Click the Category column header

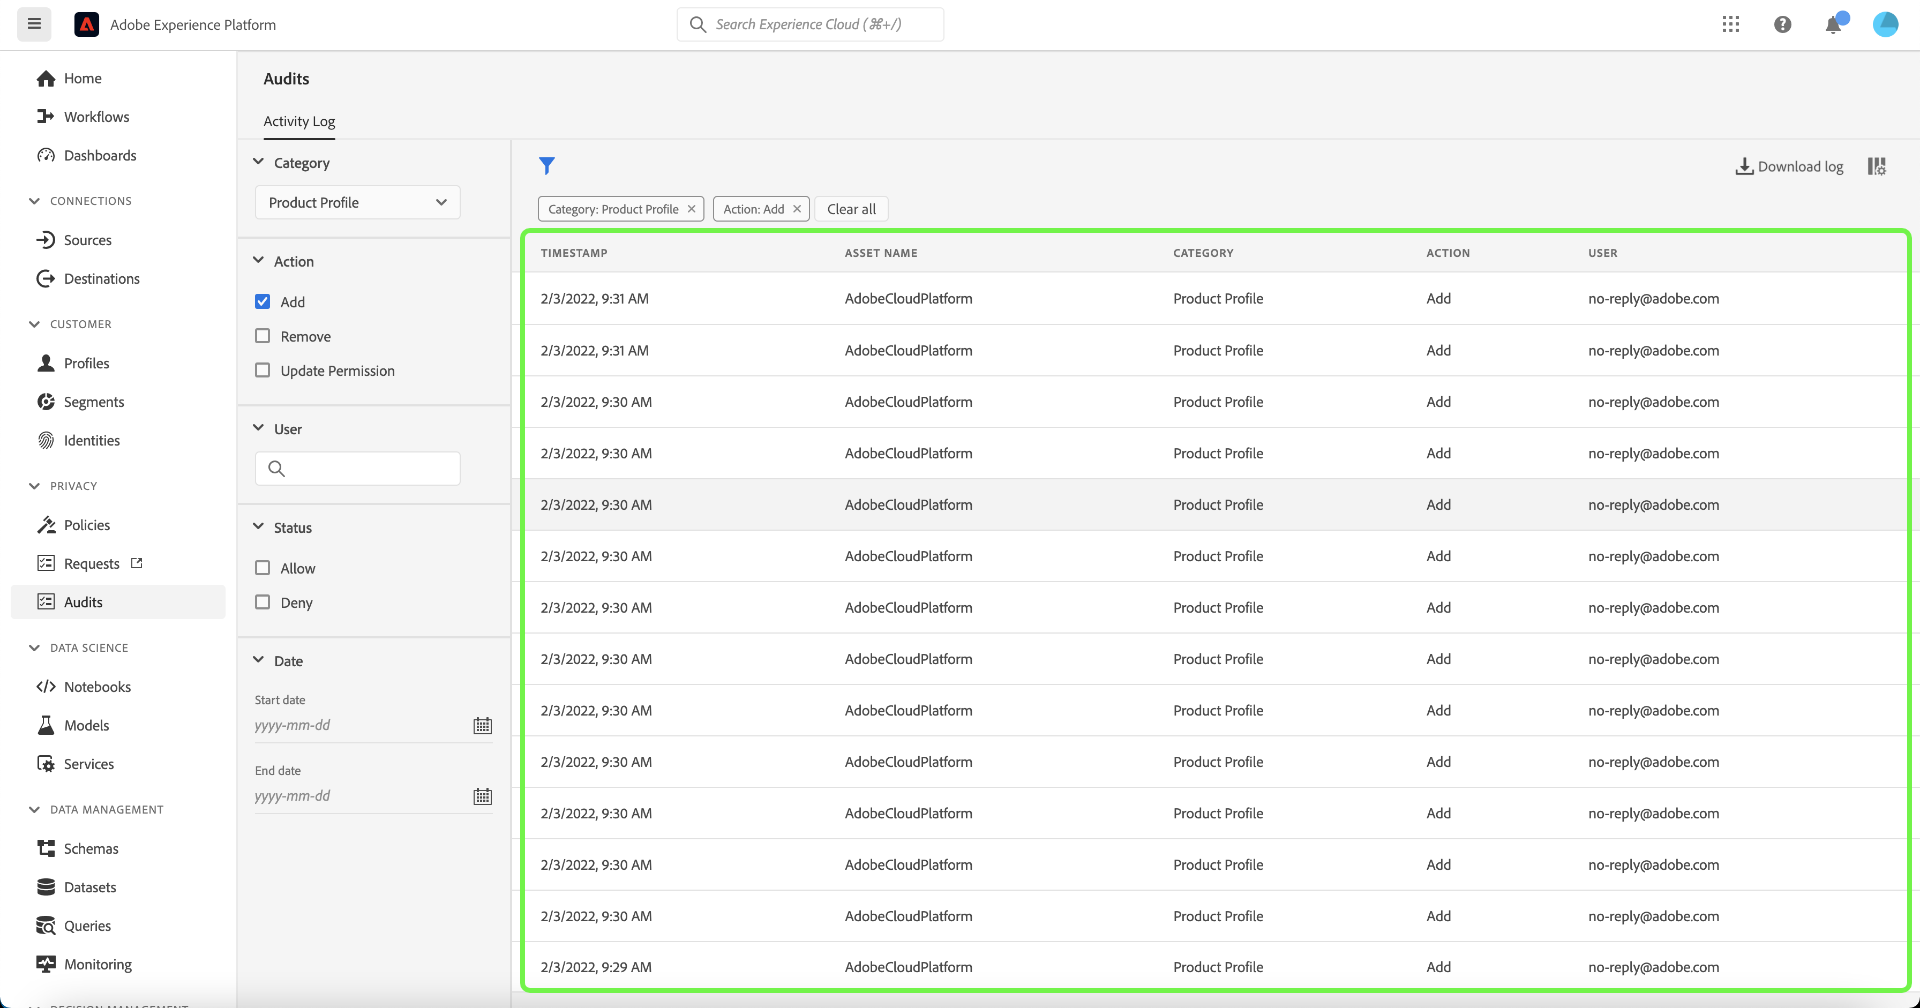click(x=1203, y=253)
